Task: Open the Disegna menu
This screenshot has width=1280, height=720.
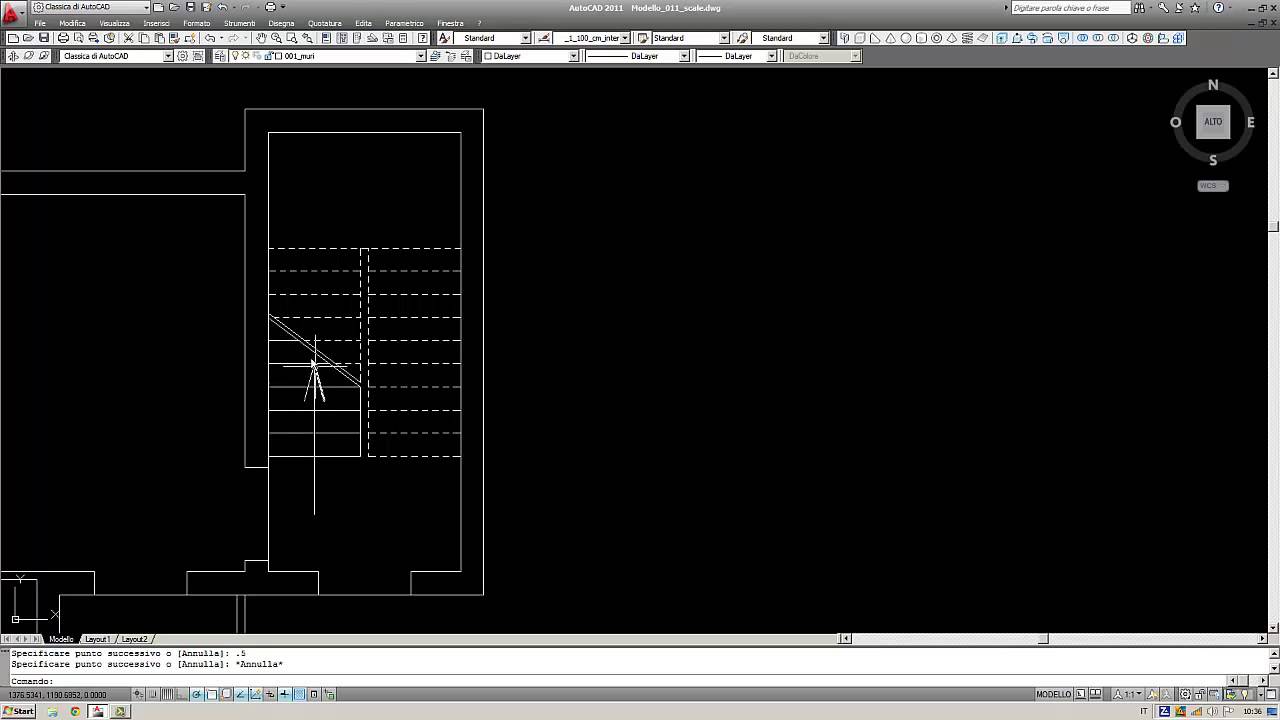Action: click(x=281, y=23)
